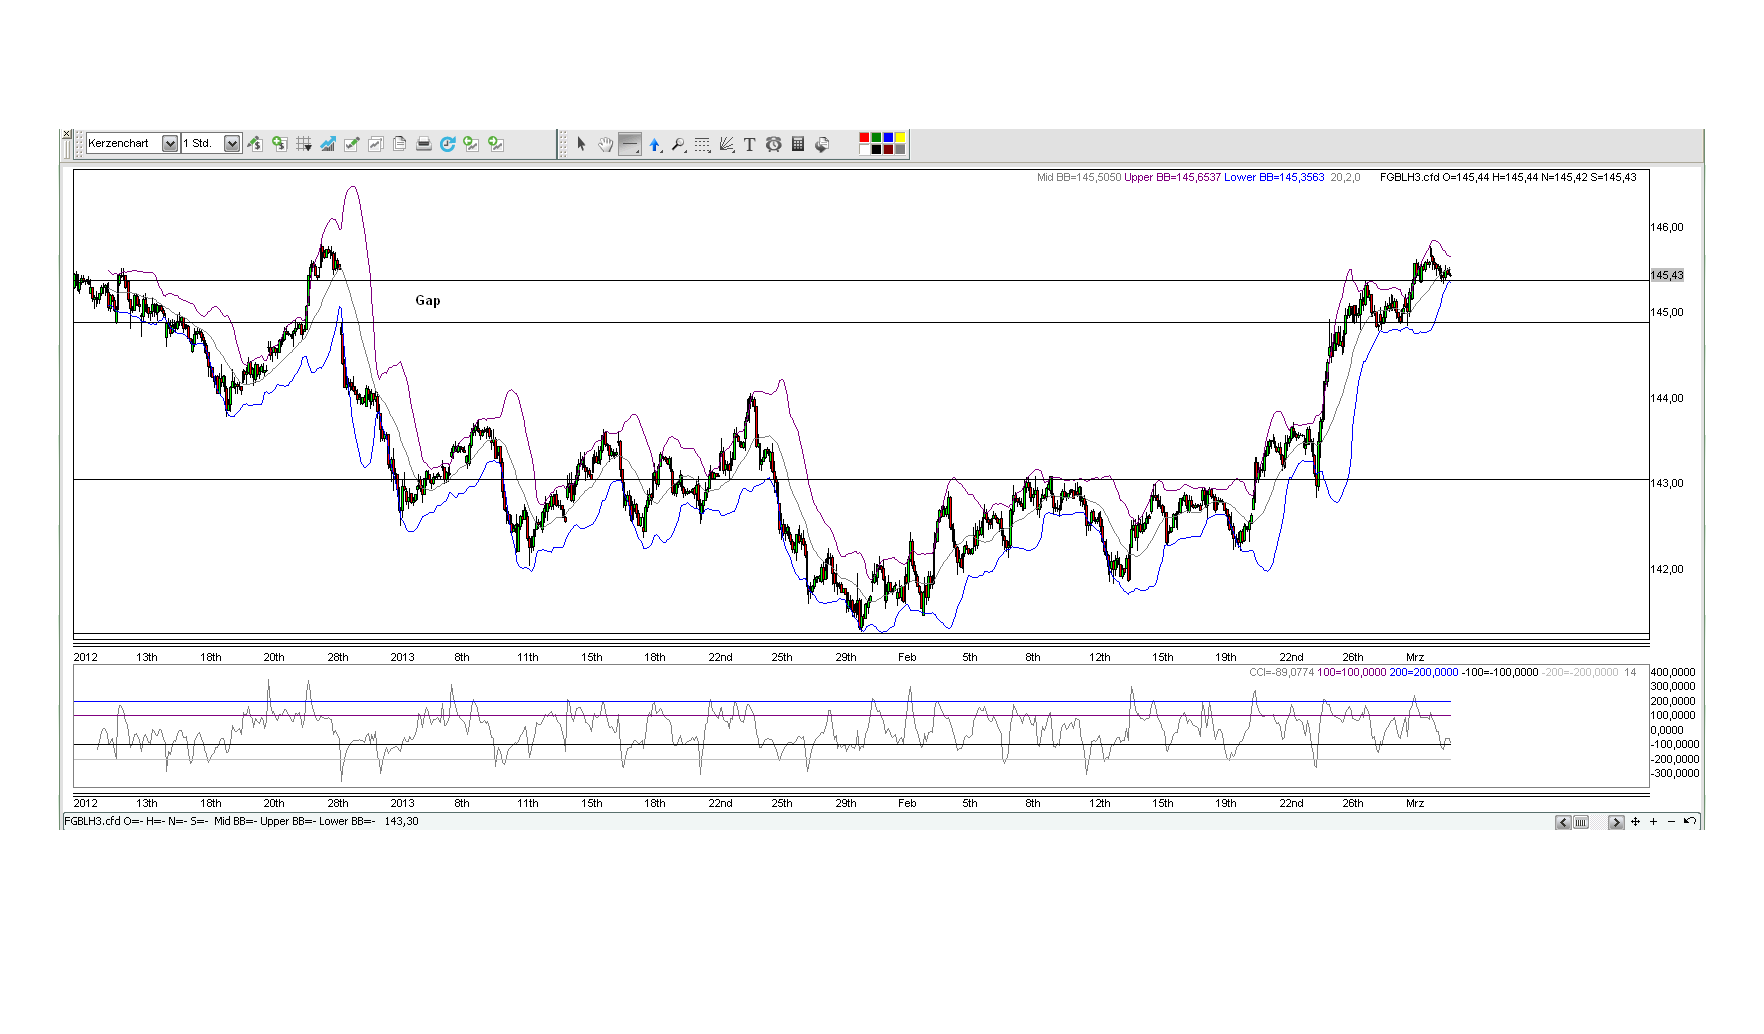Select the horizontal line drawing tool
The width and height of the screenshot is (1764, 1034).
(630, 144)
